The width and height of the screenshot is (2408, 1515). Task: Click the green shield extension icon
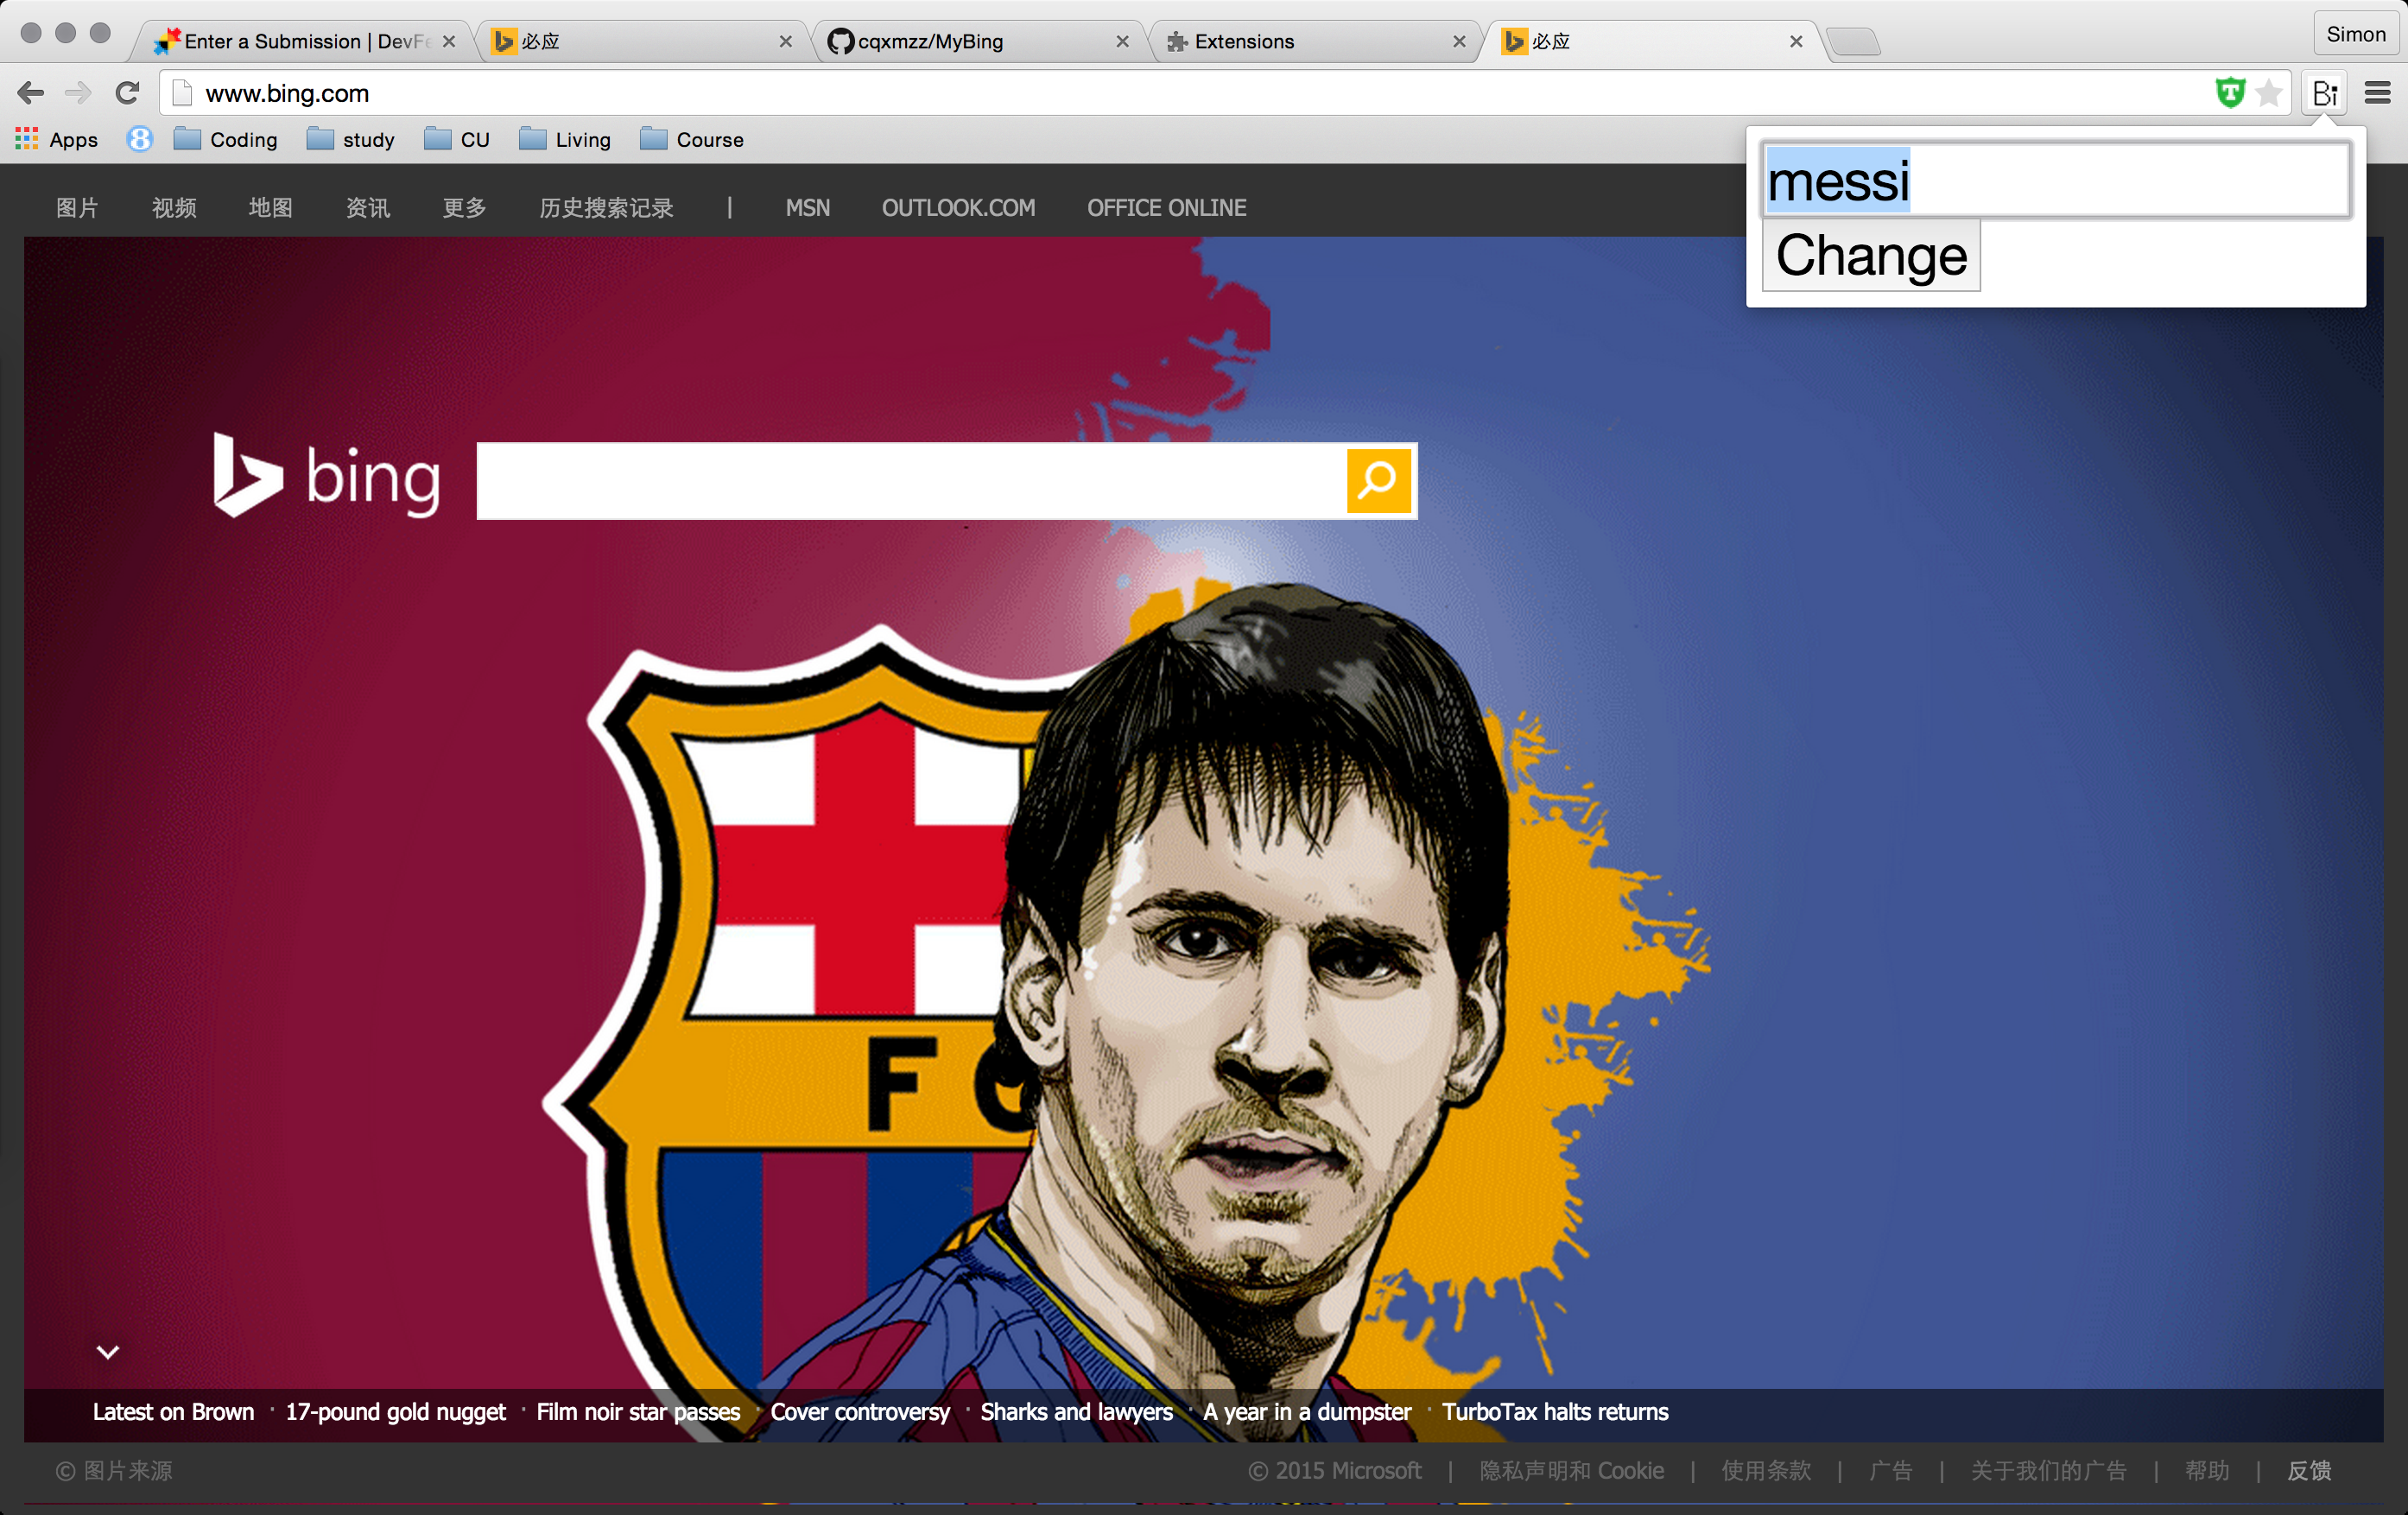click(2229, 93)
